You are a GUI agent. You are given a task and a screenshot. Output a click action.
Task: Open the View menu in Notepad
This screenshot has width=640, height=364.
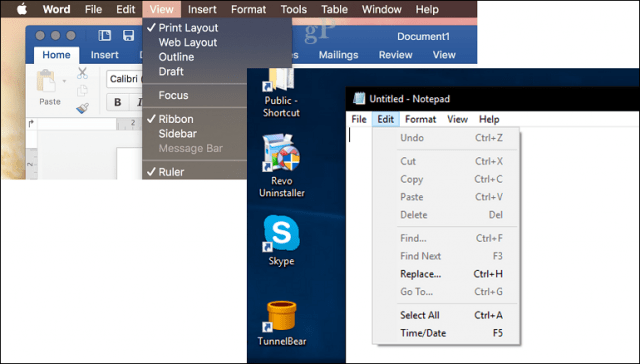(457, 119)
